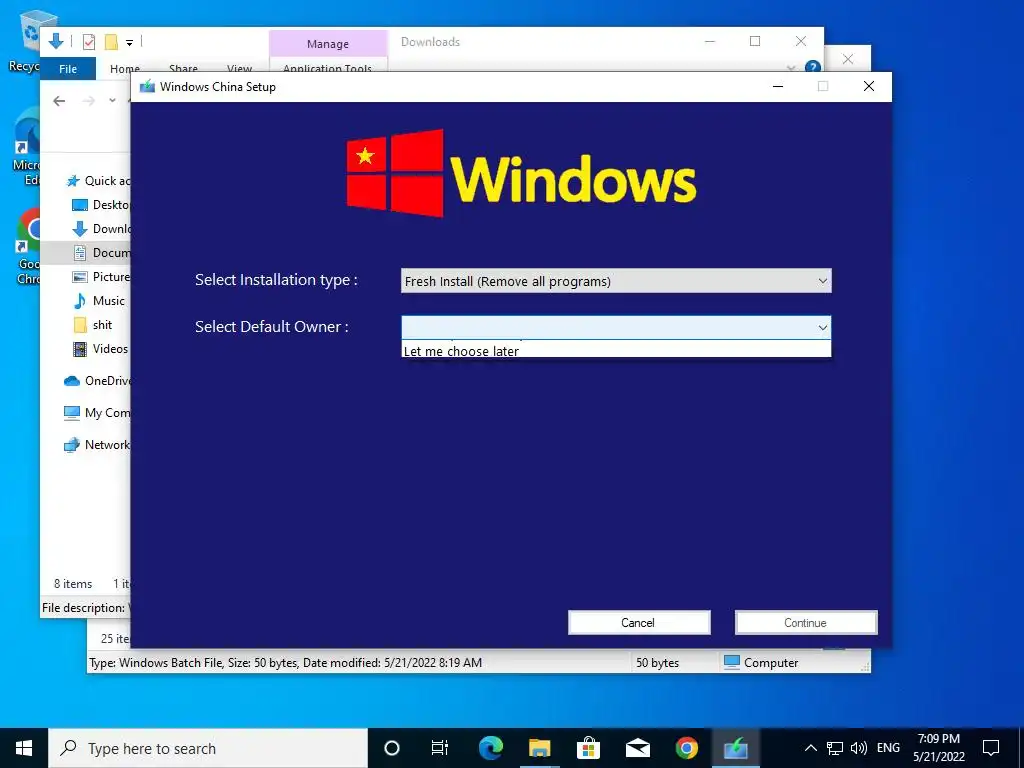
Task: Show hidden tray icons chevron
Action: click(x=810, y=748)
